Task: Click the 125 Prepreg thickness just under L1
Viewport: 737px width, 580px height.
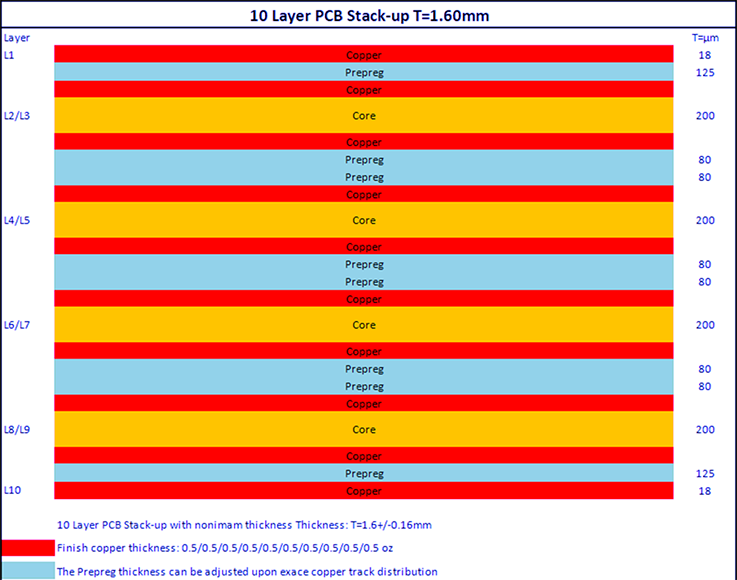Action: click(705, 72)
